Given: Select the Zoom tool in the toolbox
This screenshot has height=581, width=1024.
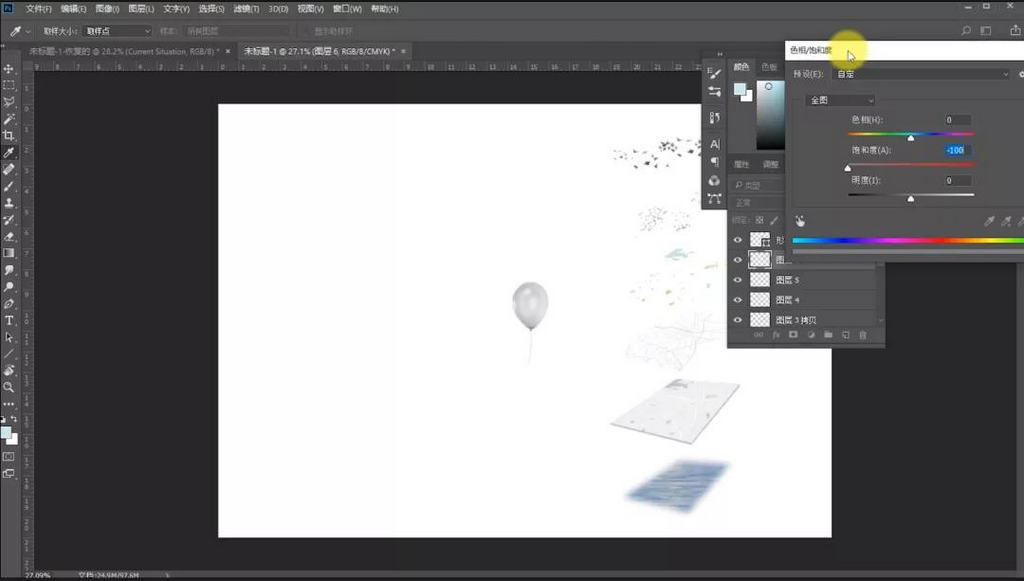Looking at the screenshot, I should (x=9, y=387).
